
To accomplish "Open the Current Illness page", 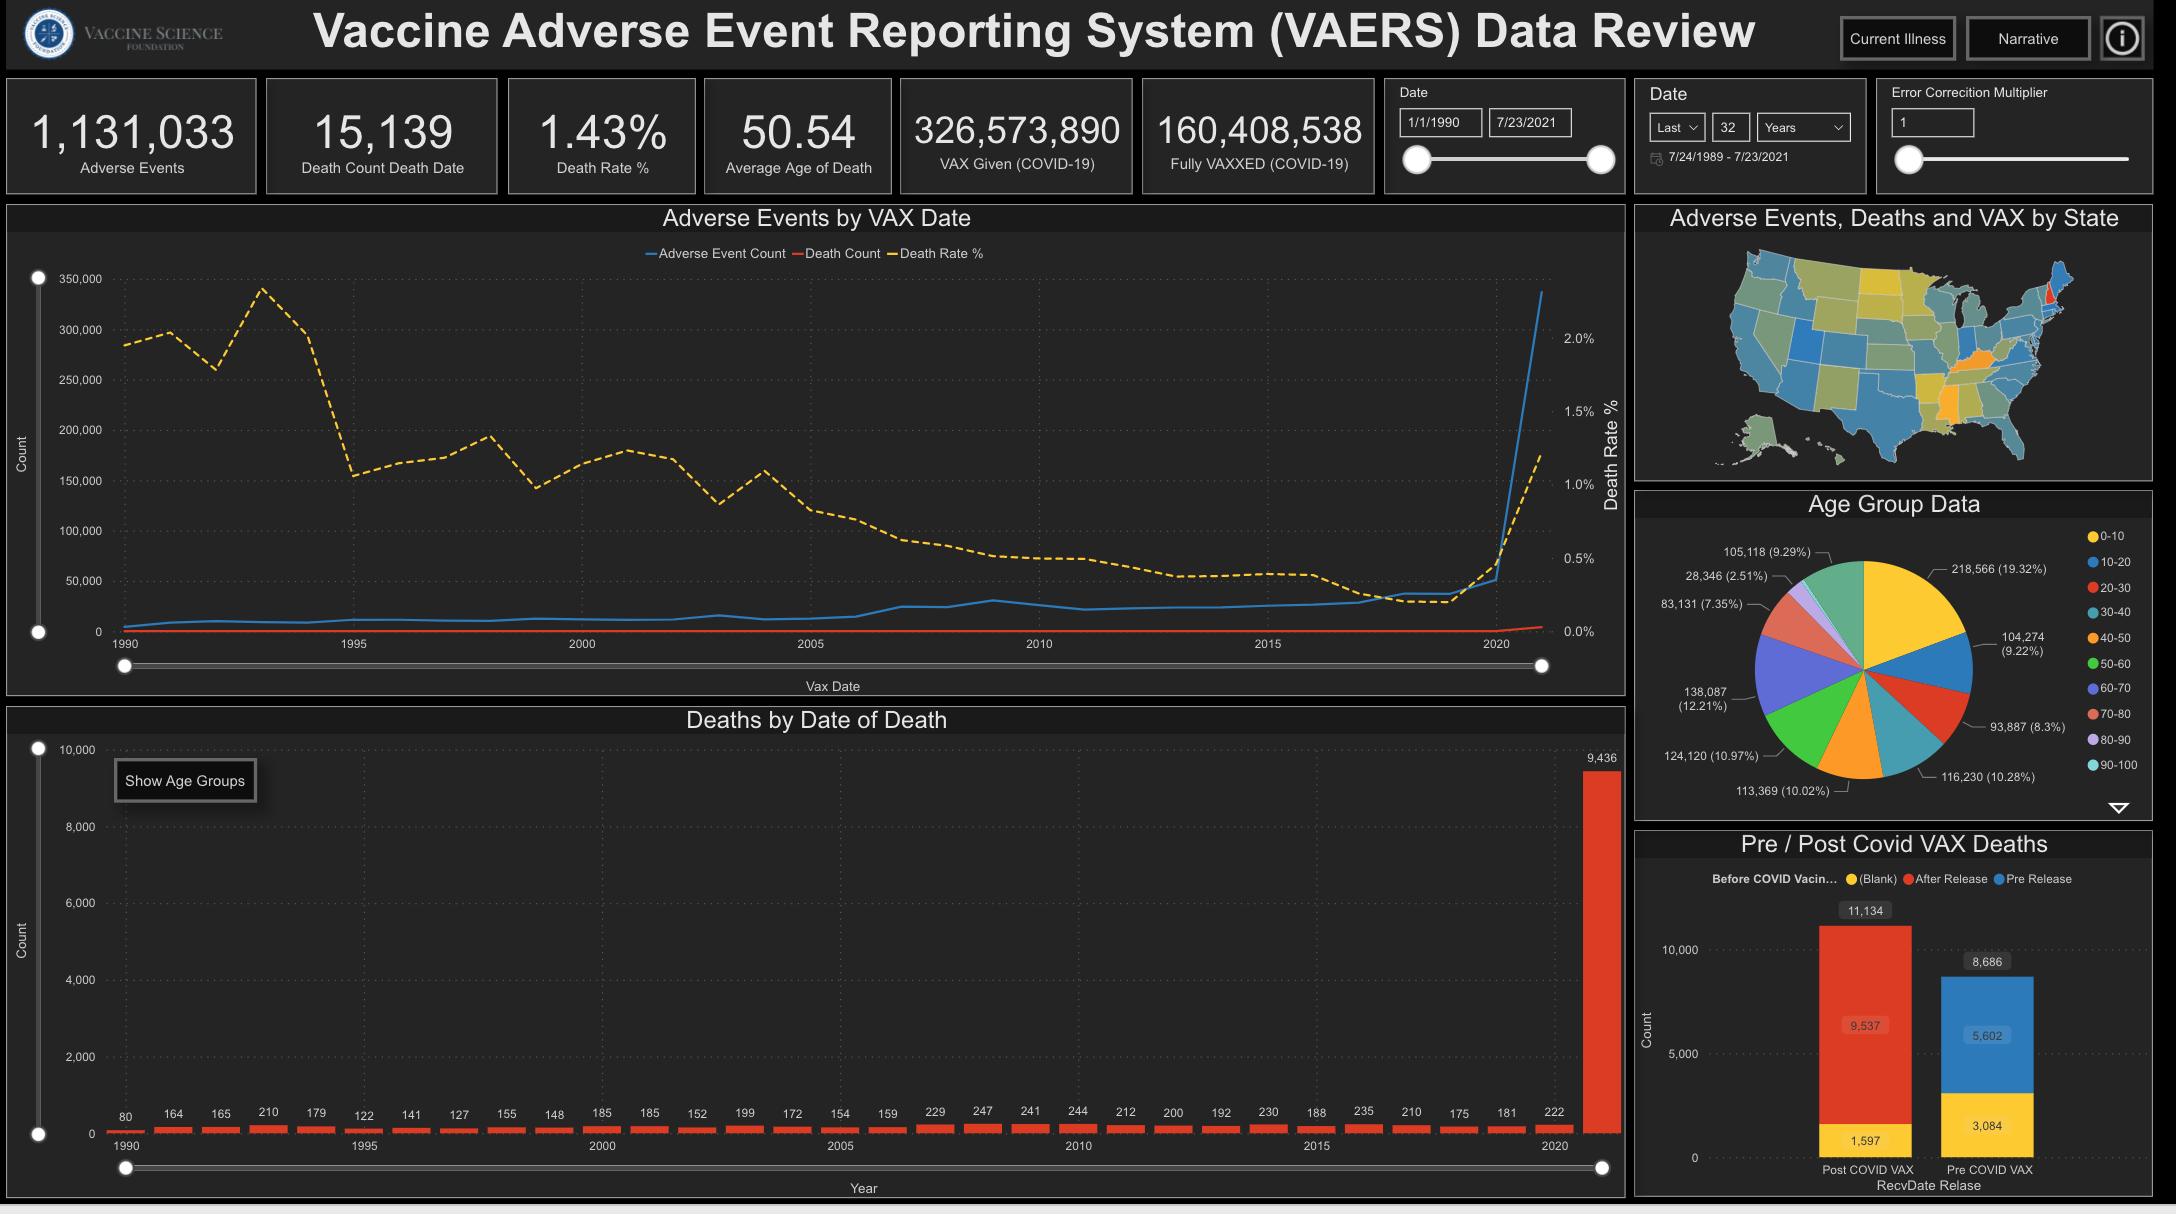I will [1897, 39].
